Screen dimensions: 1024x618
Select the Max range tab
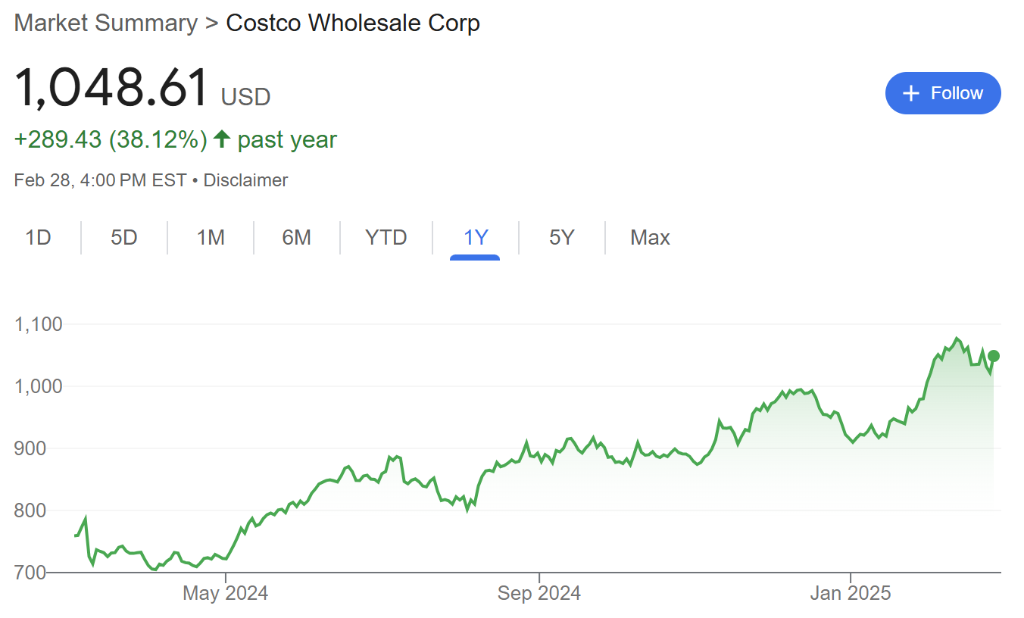click(650, 237)
